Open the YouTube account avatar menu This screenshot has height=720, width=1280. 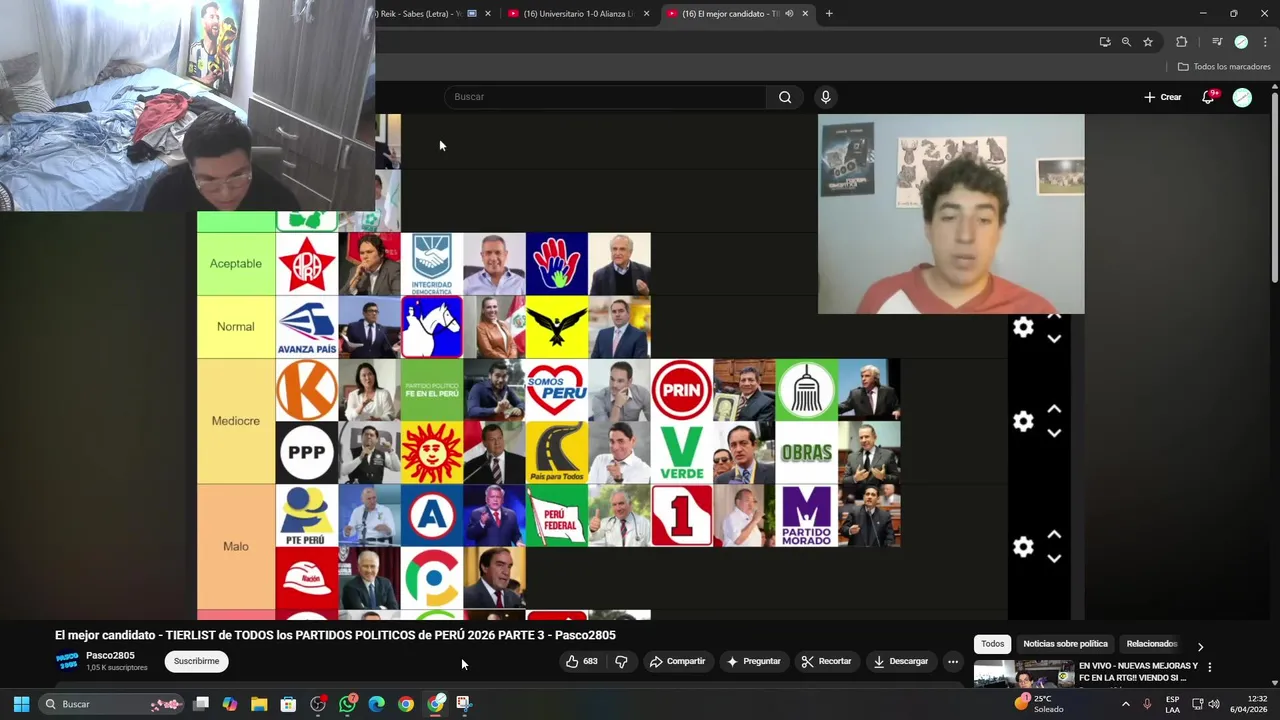tap(1242, 97)
